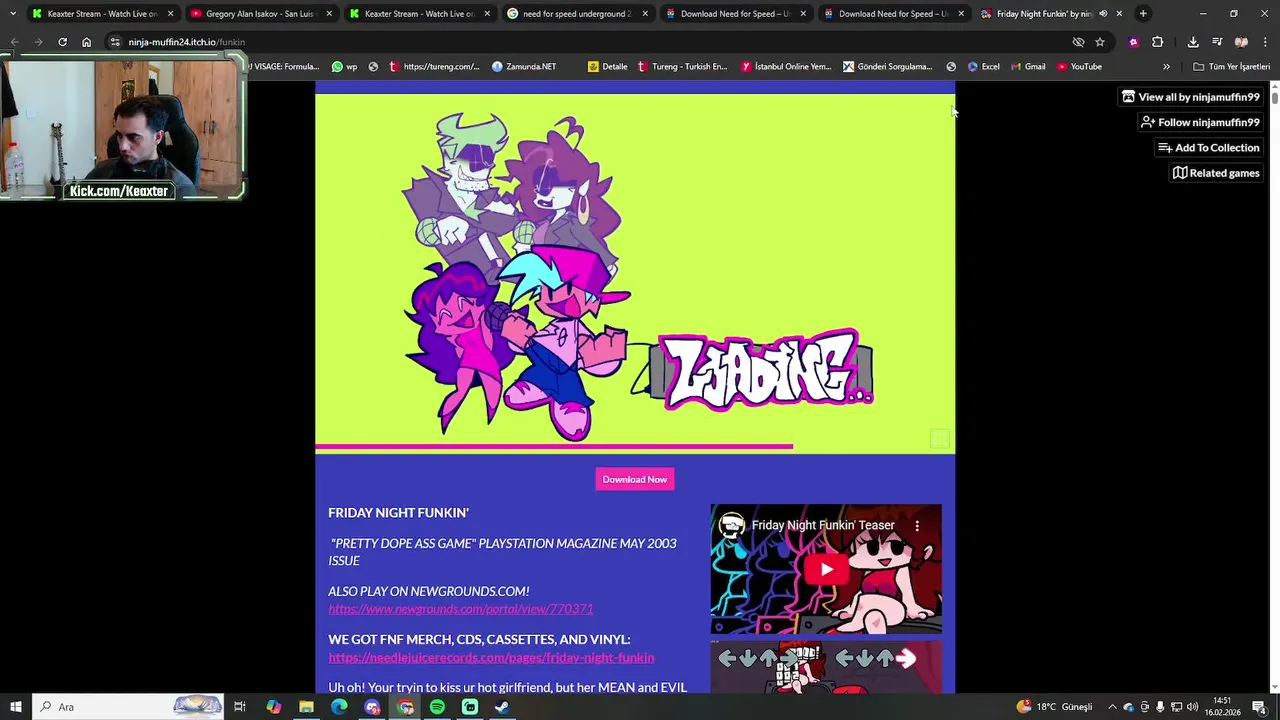
Task: Follow ninjamuffin99 on itch.io
Action: pos(1200,122)
